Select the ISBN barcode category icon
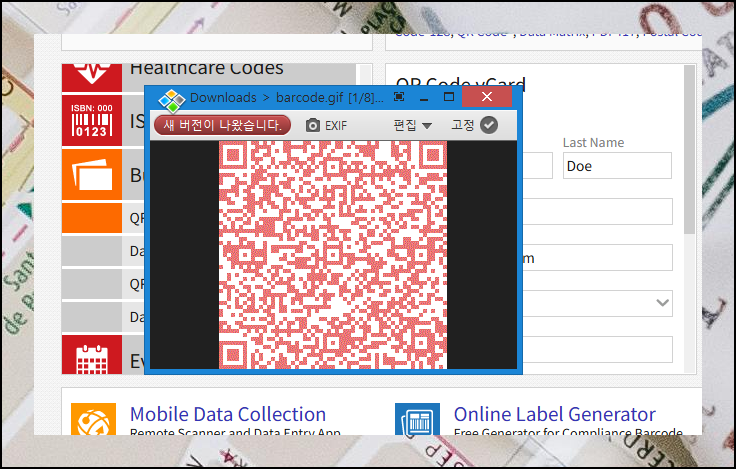This screenshot has height=469, width=736. 92,121
